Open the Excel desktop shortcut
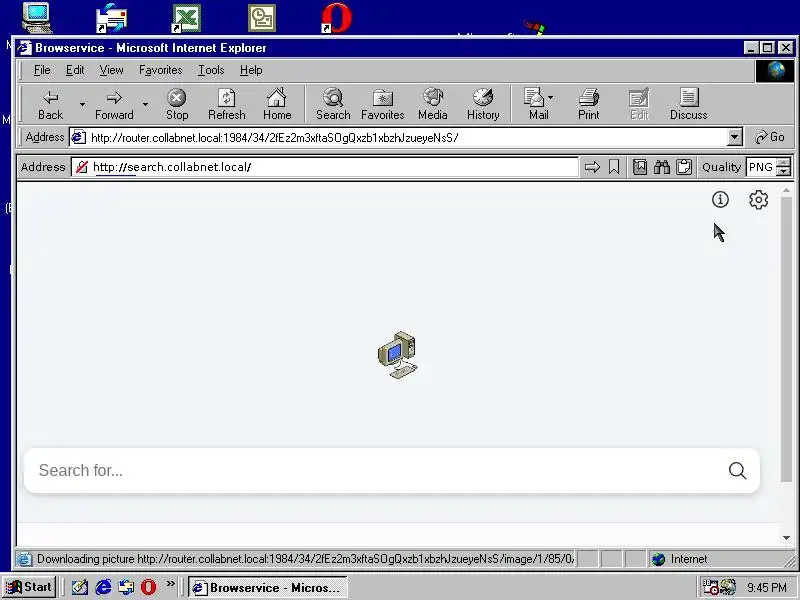800x600 pixels. coord(186,18)
